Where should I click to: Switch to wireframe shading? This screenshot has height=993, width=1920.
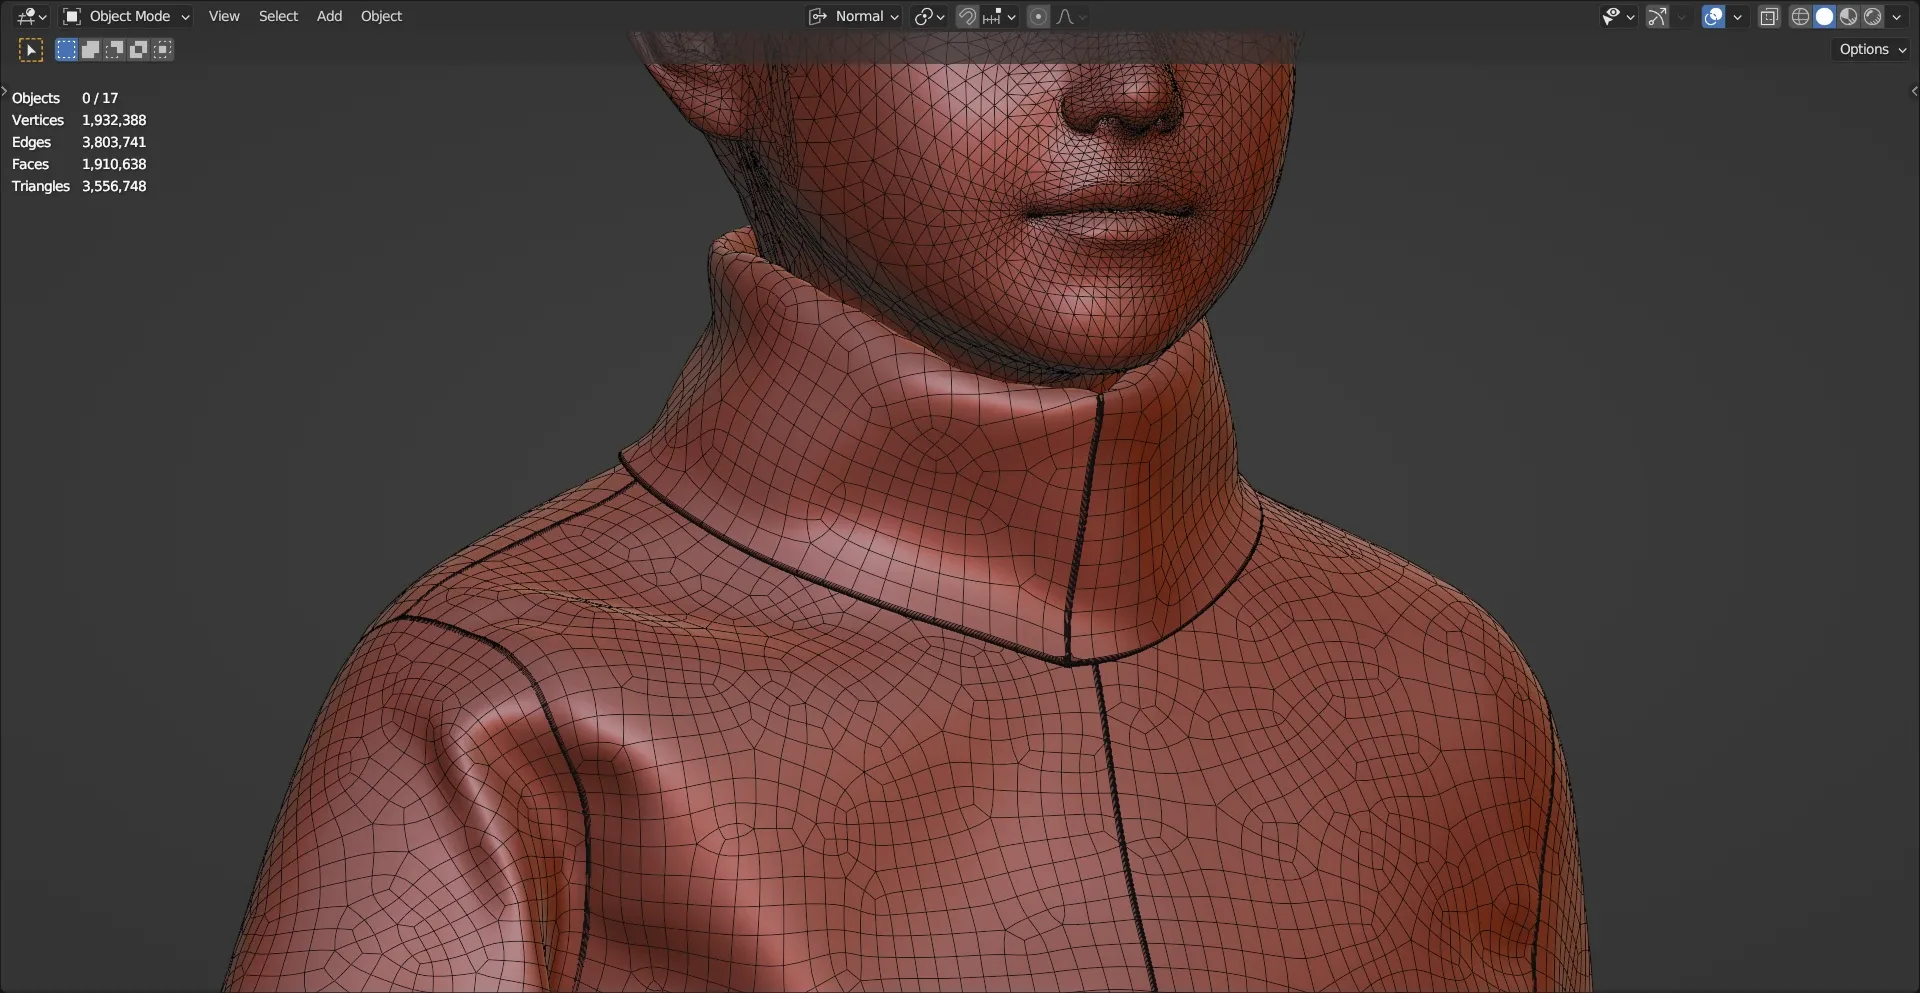[x=1800, y=16]
